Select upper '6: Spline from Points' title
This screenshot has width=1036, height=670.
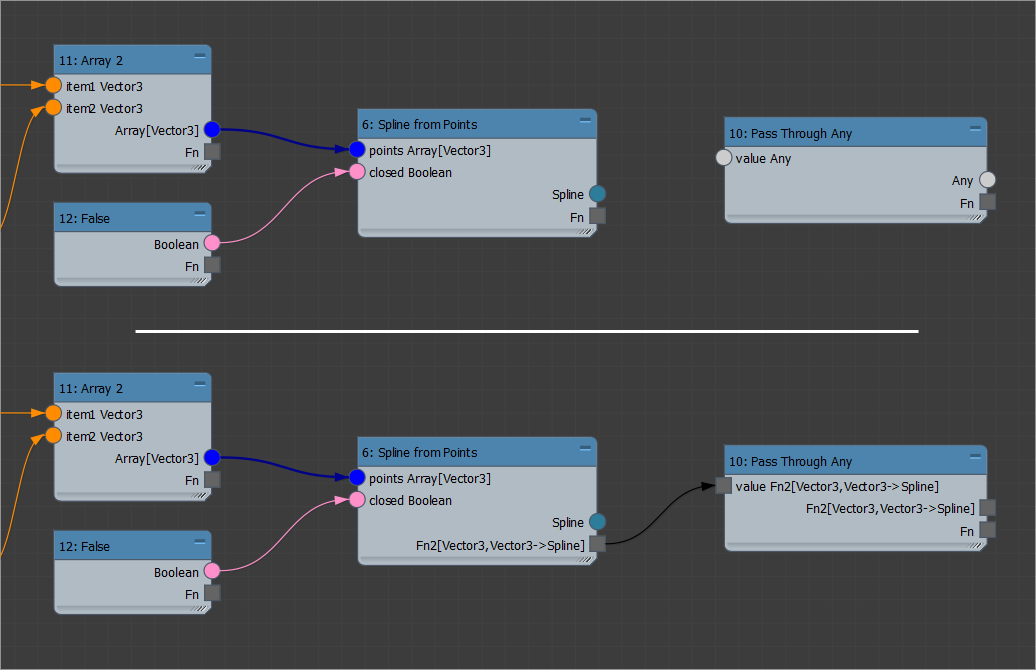click(477, 124)
